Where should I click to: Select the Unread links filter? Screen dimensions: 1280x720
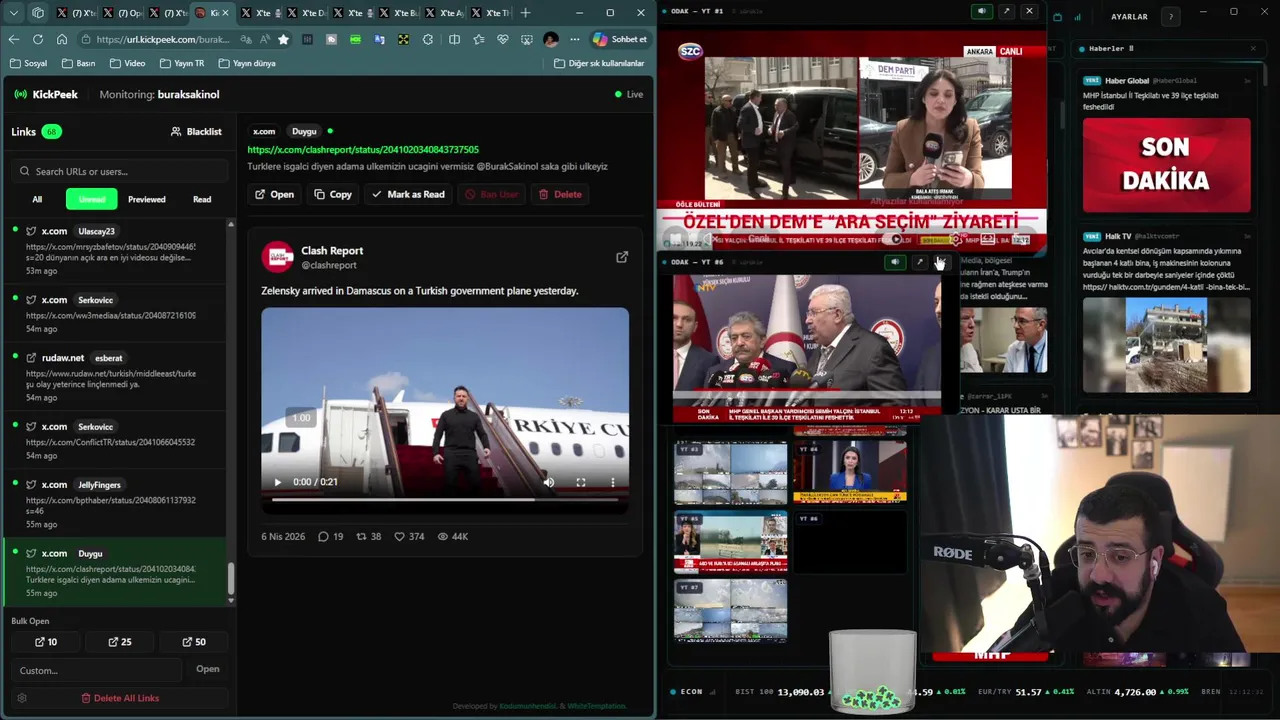(92, 199)
